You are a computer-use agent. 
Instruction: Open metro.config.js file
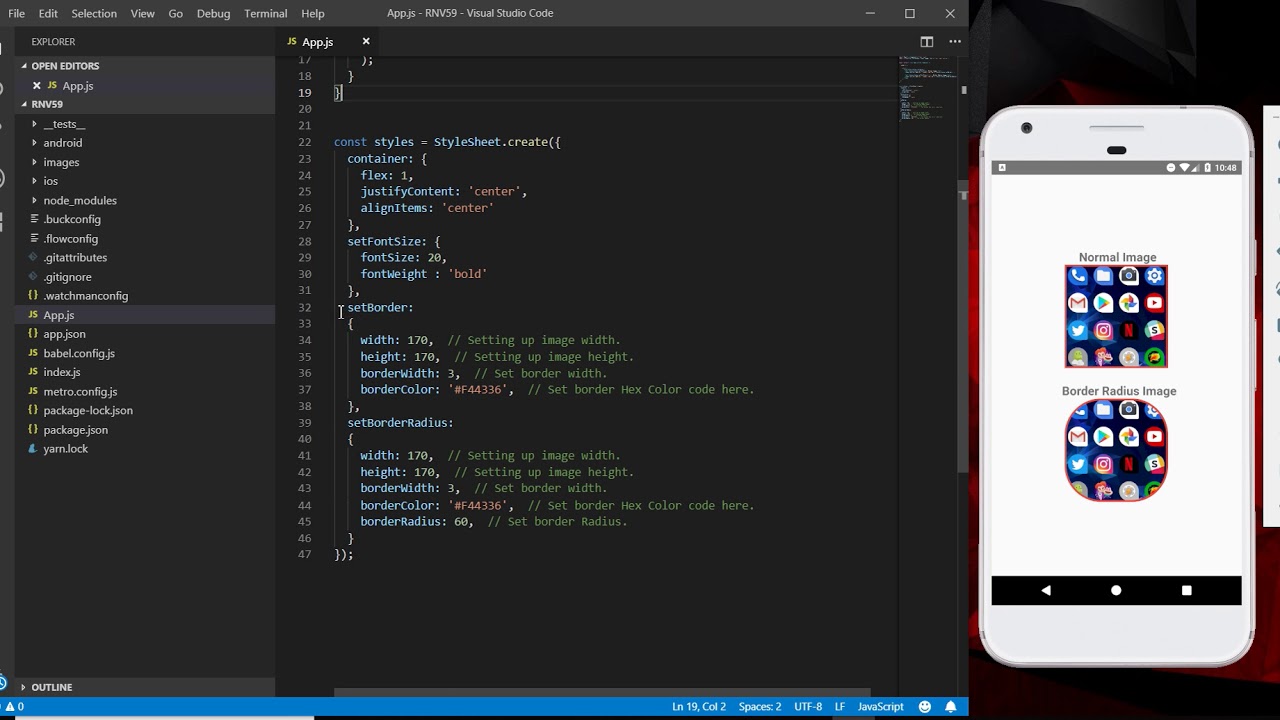pos(80,392)
